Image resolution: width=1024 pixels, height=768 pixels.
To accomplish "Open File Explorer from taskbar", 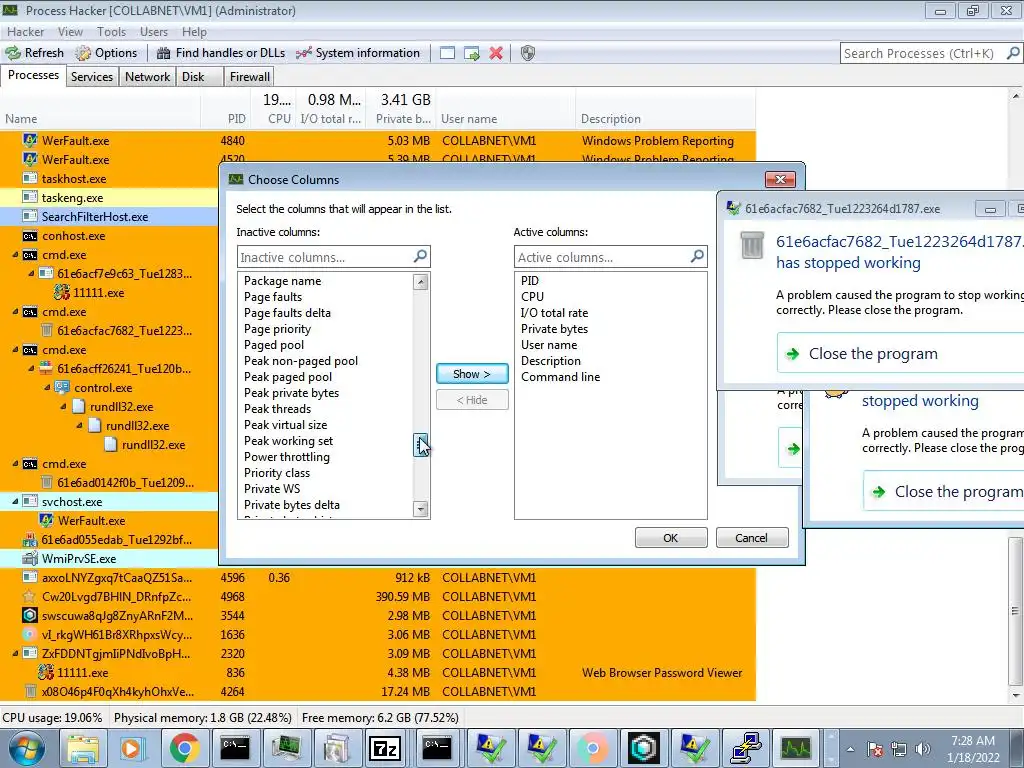I will pos(83,748).
